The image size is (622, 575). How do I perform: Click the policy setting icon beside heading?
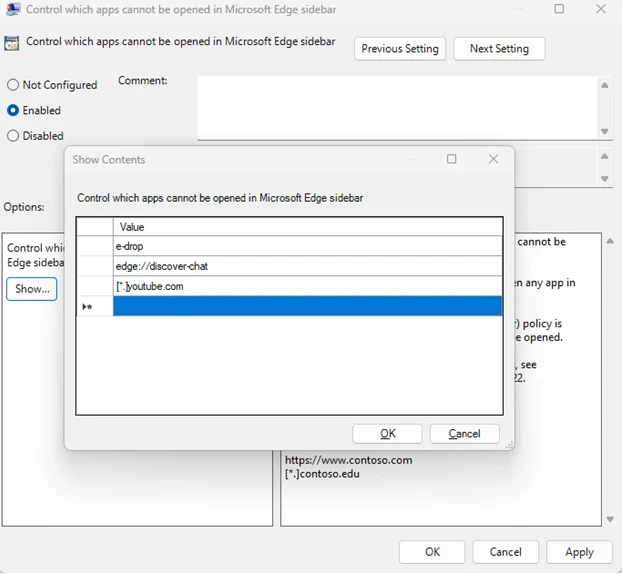coord(12,43)
